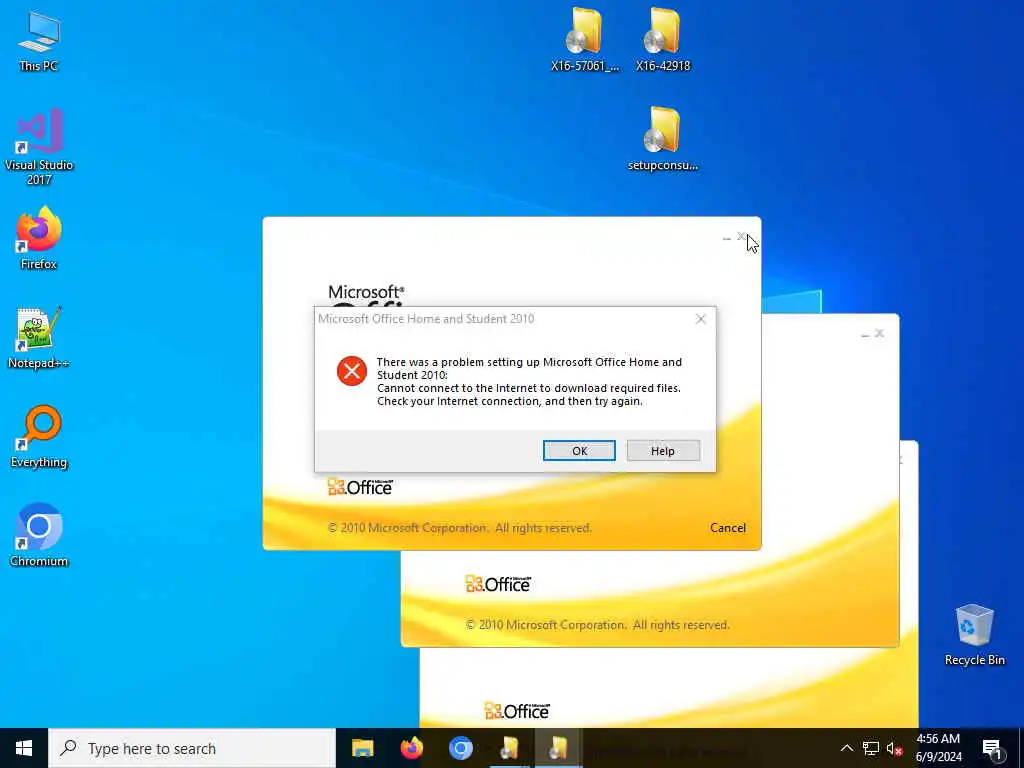Click Cancel on the front Office setup window
The height and width of the screenshot is (768, 1024).
[728, 528]
